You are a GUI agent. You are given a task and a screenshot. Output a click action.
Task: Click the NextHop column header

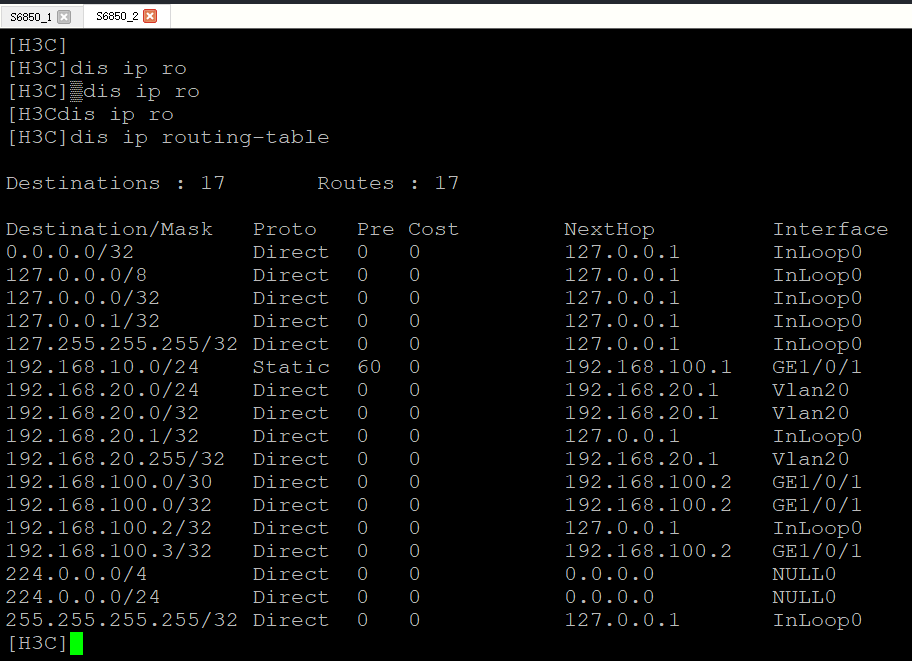[x=609, y=229]
